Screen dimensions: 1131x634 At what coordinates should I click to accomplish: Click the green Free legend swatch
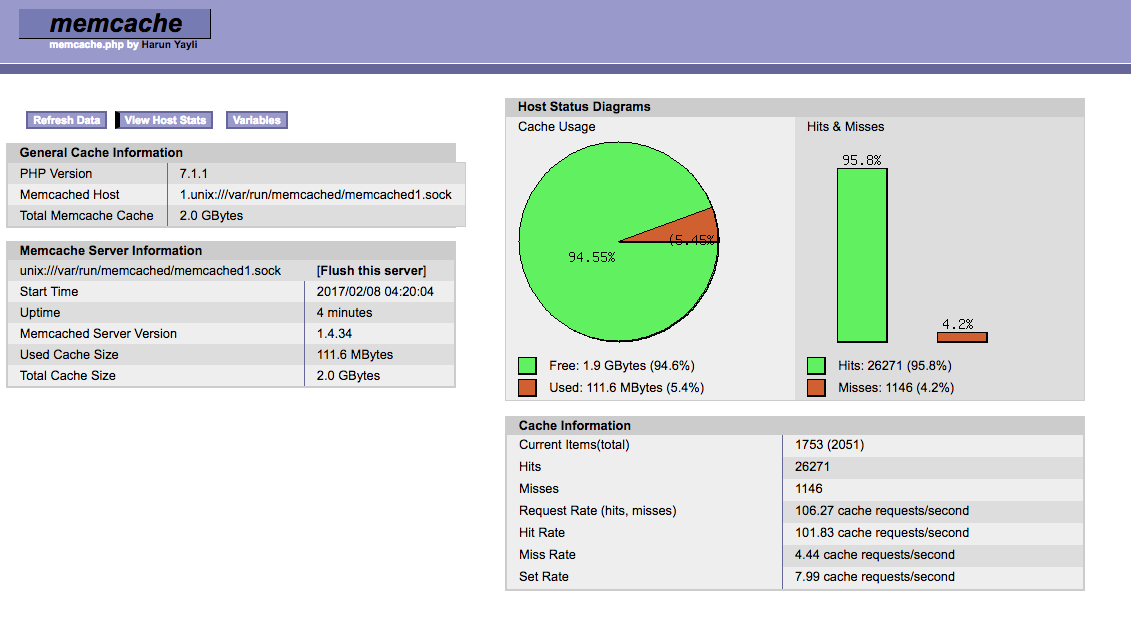click(x=527, y=366)
